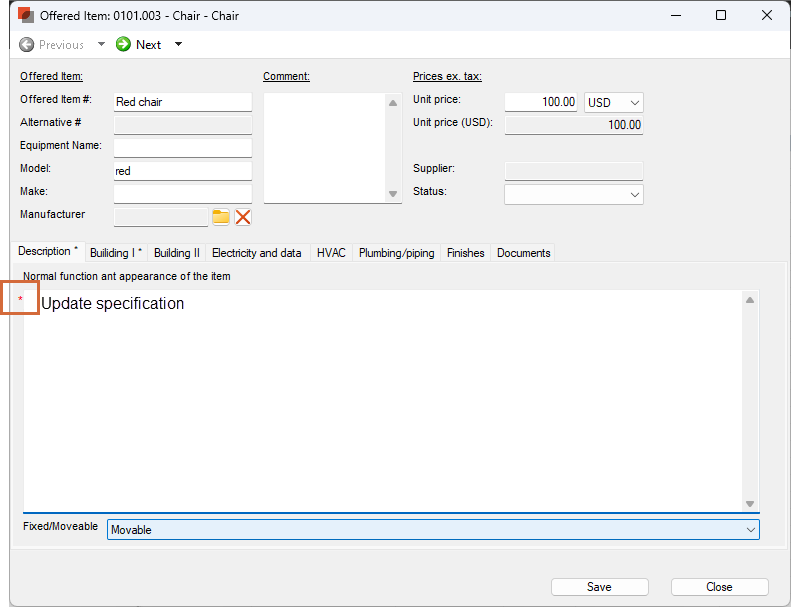Open the Electricity and data tab
This screenshot has height=607, width=791.
[x=256, y=253]
